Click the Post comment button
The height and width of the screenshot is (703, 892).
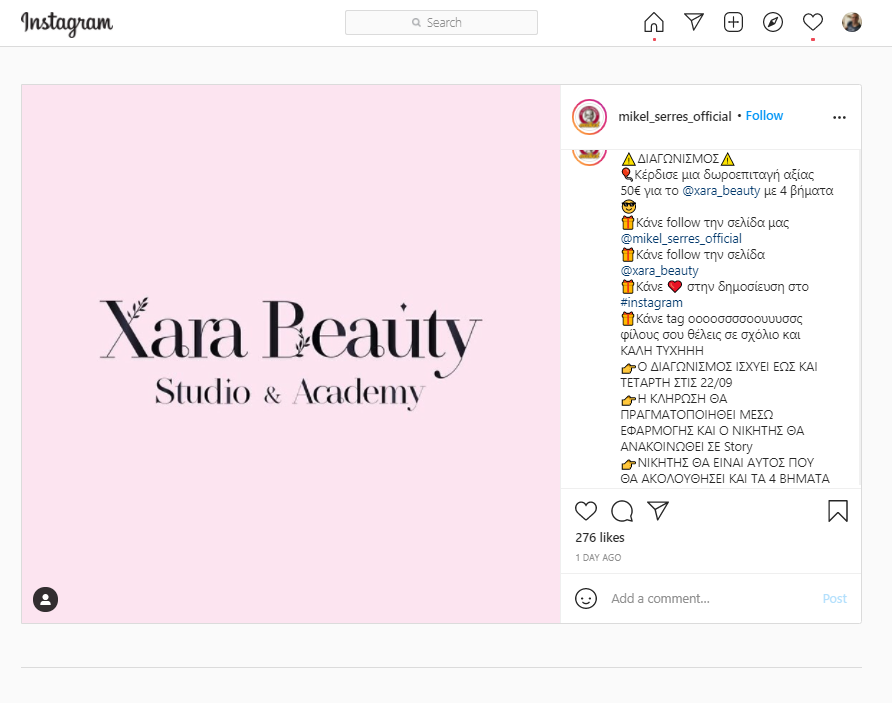point(835,598)
